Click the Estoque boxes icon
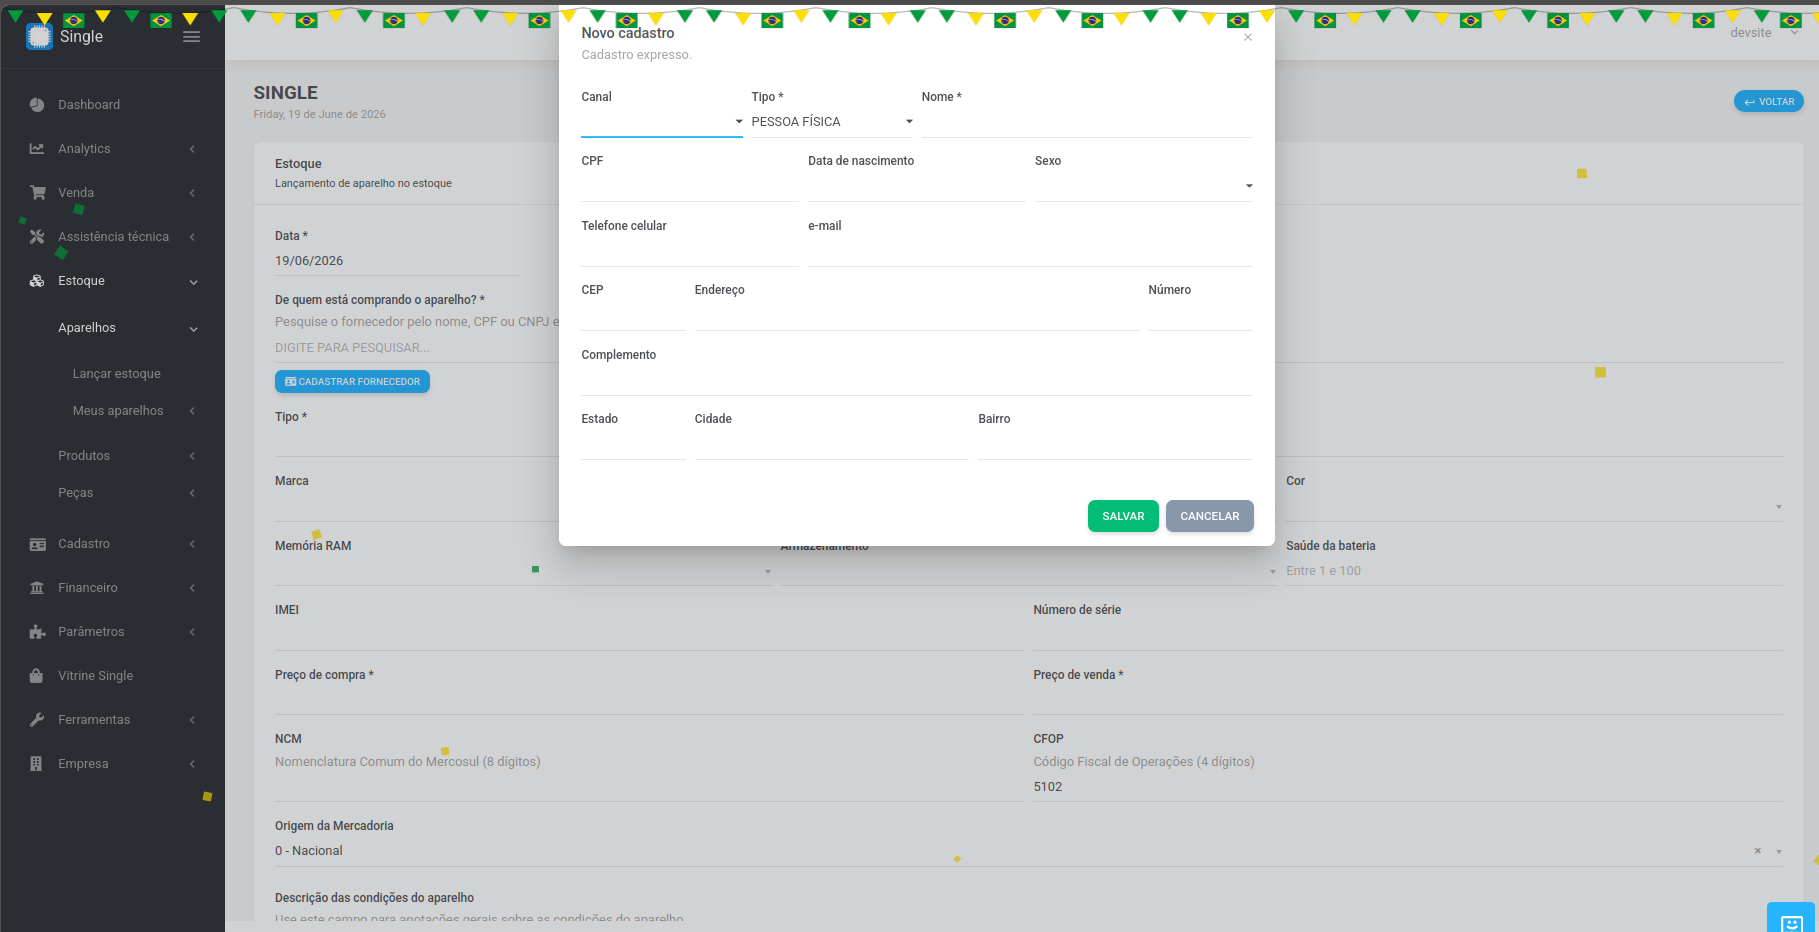Image resolution: width=1819 pixels, height=932 pixels. coord(37,281)
